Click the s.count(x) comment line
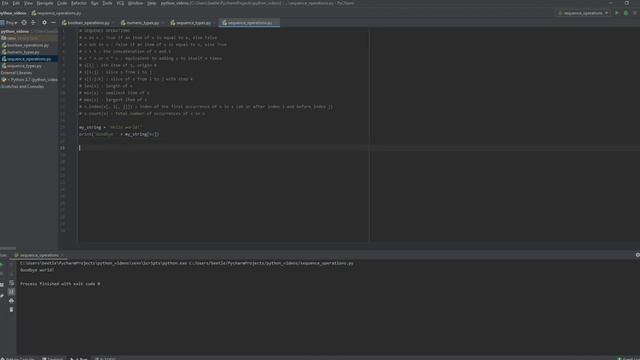The width and height of the screenshot is (640, 360). pyautogui.click(x=142, y=113)
